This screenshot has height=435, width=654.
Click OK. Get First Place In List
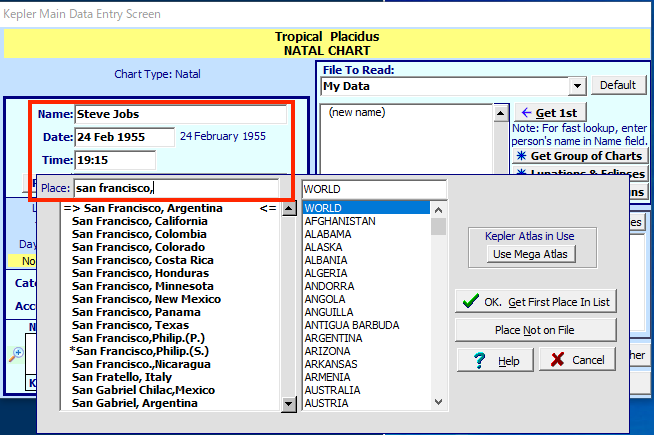536,302
